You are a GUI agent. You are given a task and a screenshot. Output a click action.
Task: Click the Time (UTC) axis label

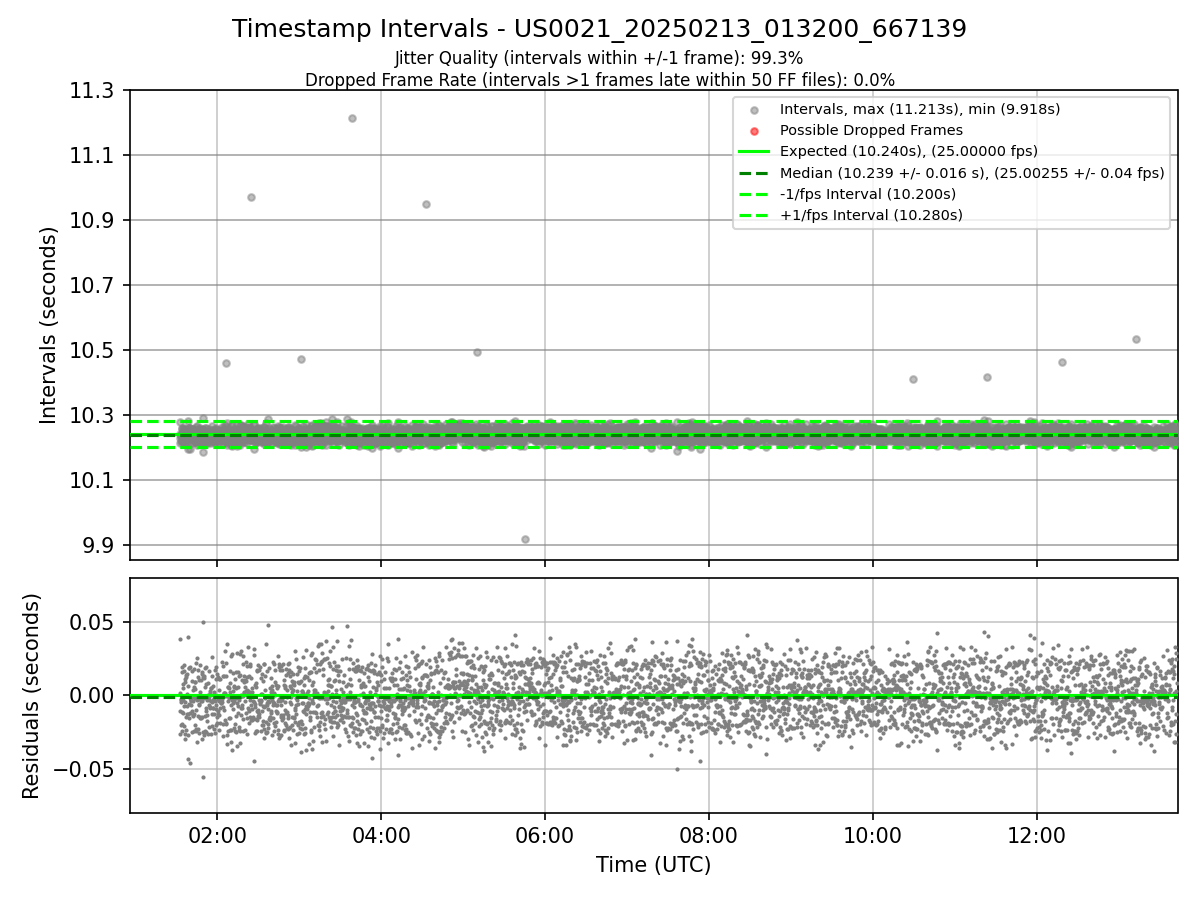(653, 865)
